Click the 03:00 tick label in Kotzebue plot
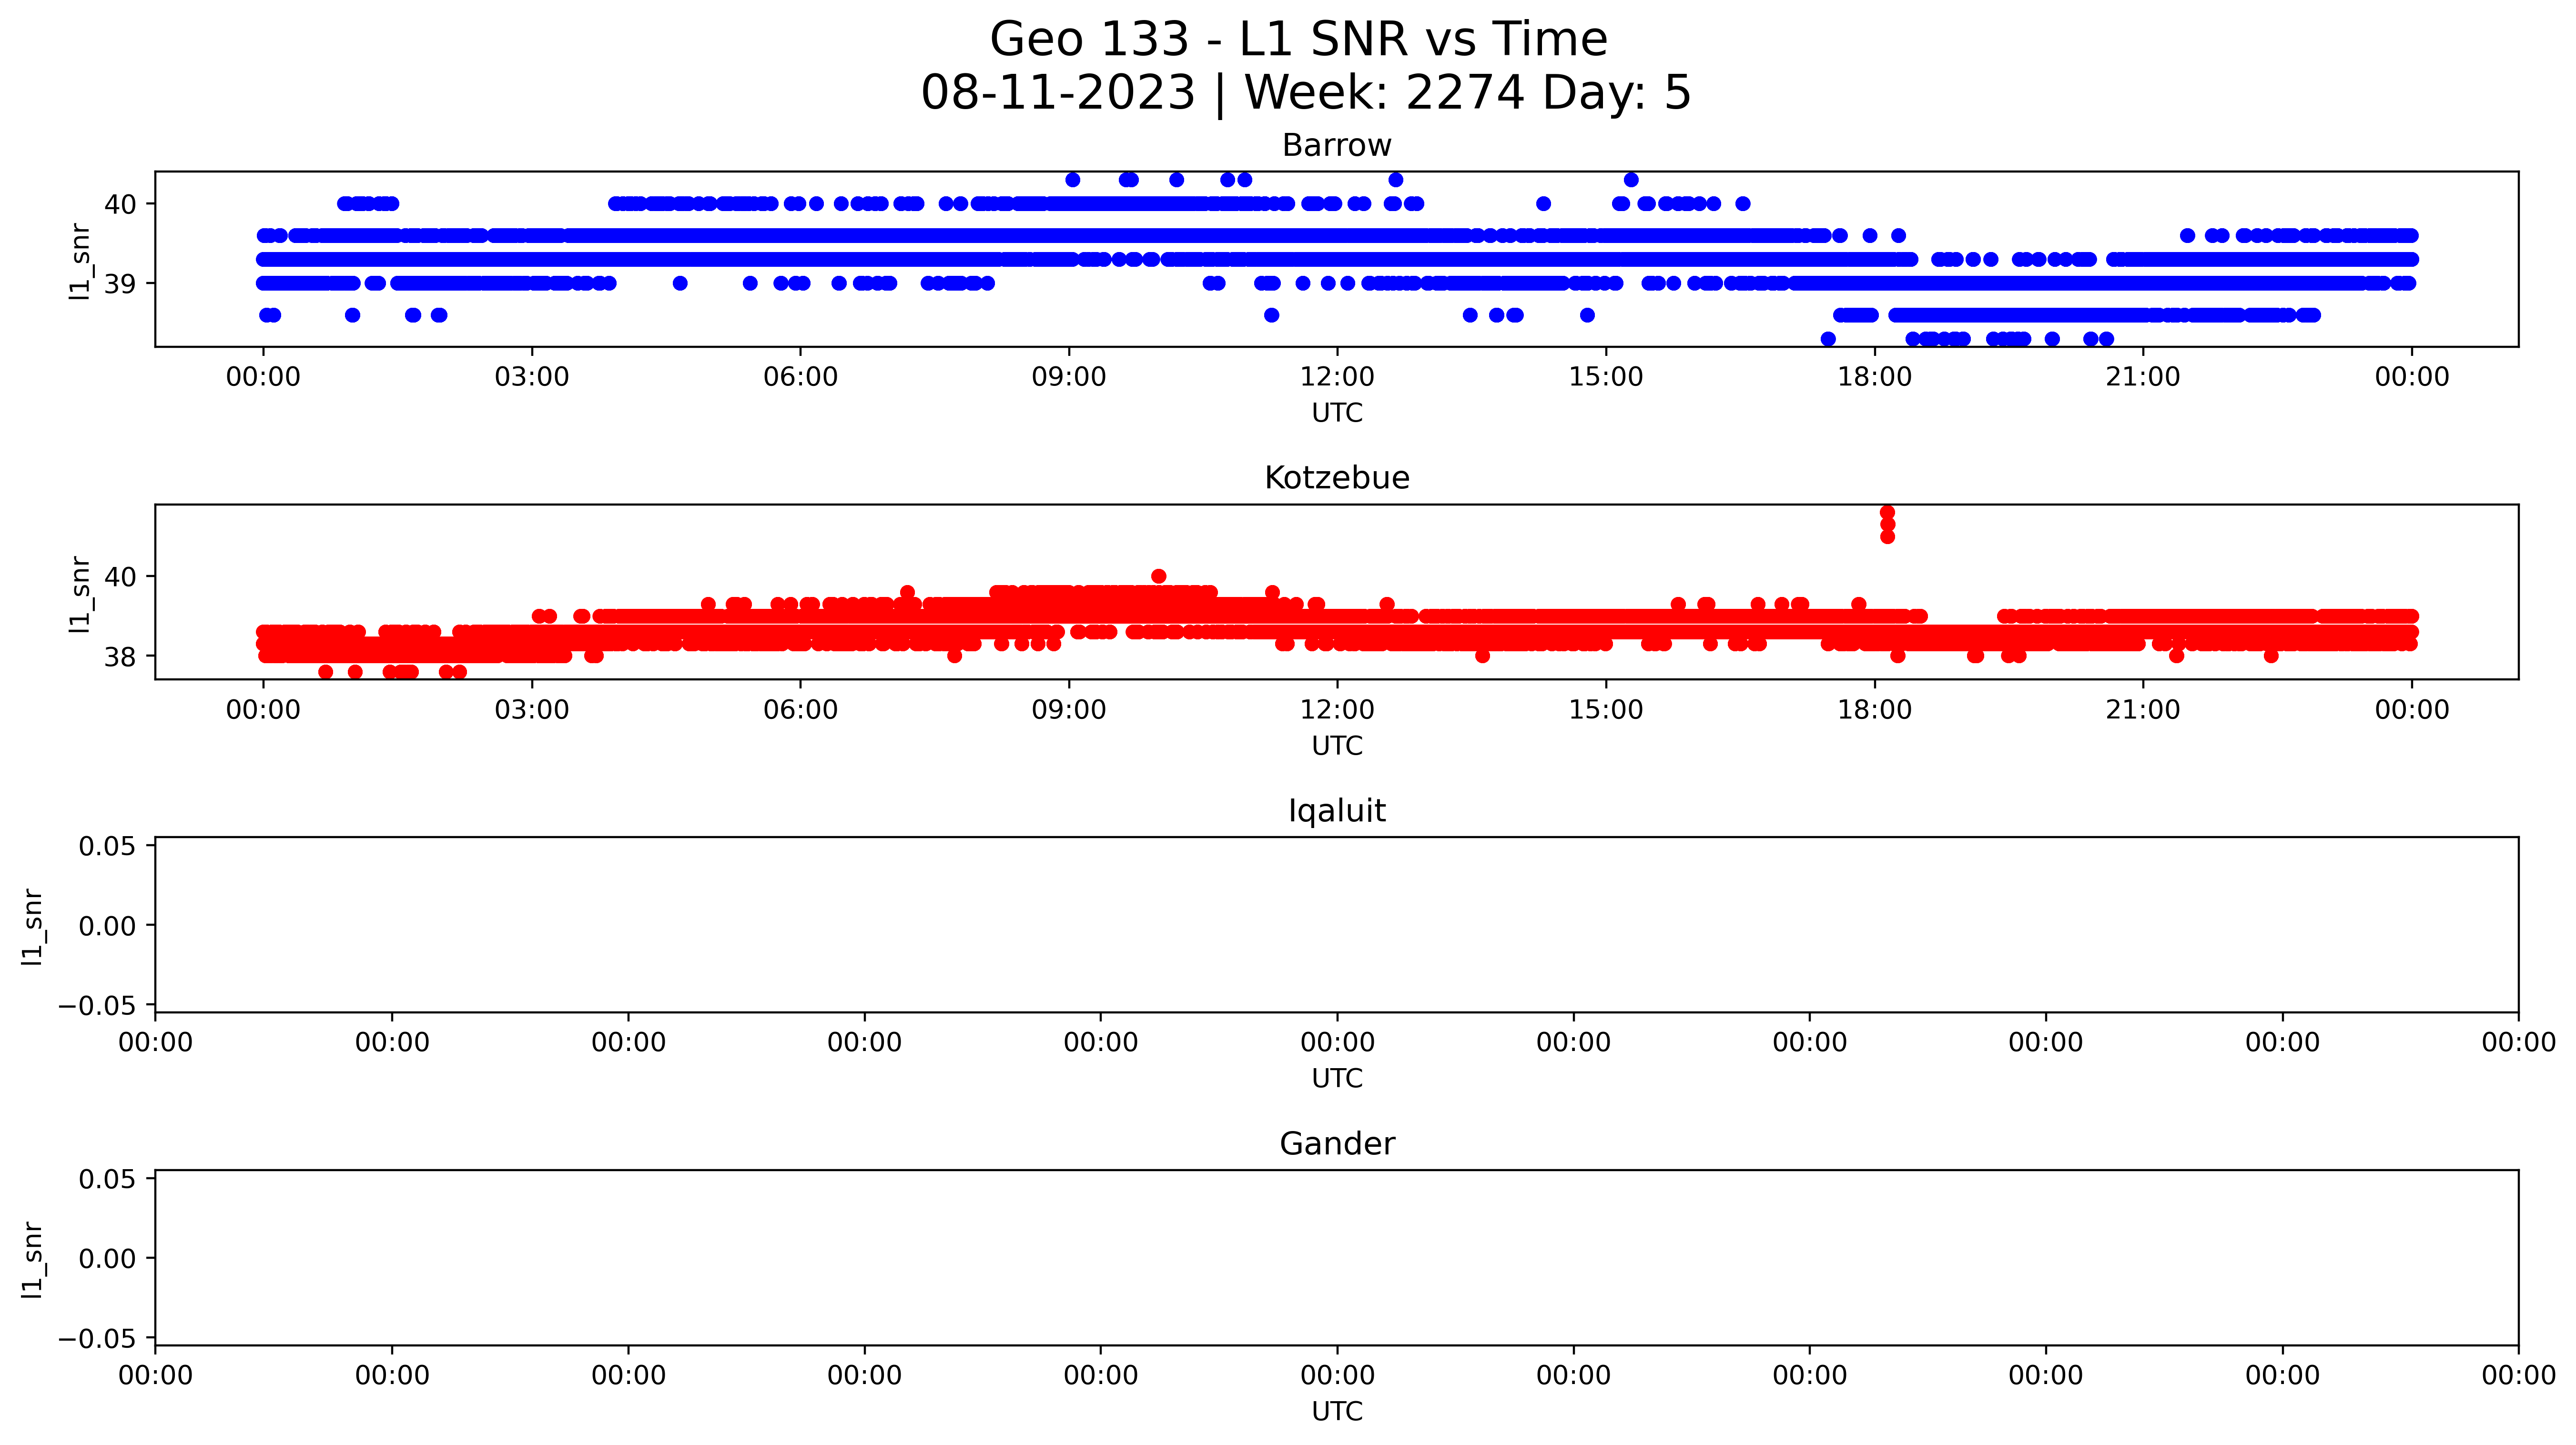Screen dimensions: 2576x1445 coord(532,710)
